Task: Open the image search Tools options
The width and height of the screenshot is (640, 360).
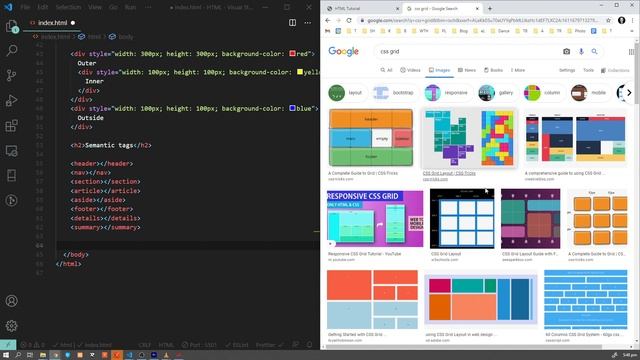Action: point(588,70)
